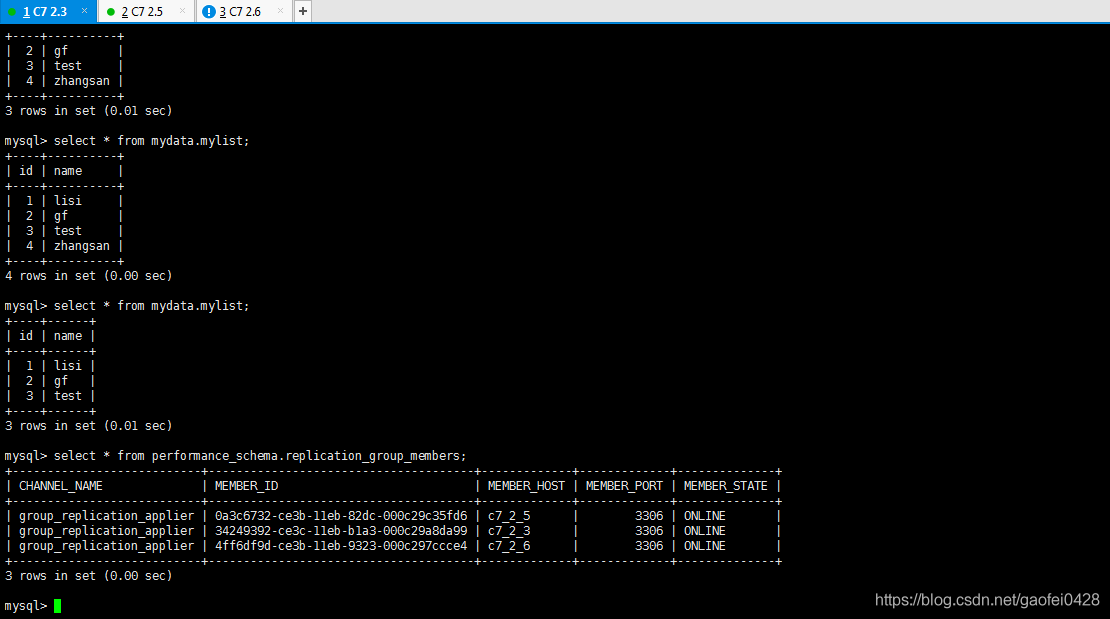This screenshot has height=619, width=1110.
Task: Click the MEMBER_PORT column header
Action: 624,486
